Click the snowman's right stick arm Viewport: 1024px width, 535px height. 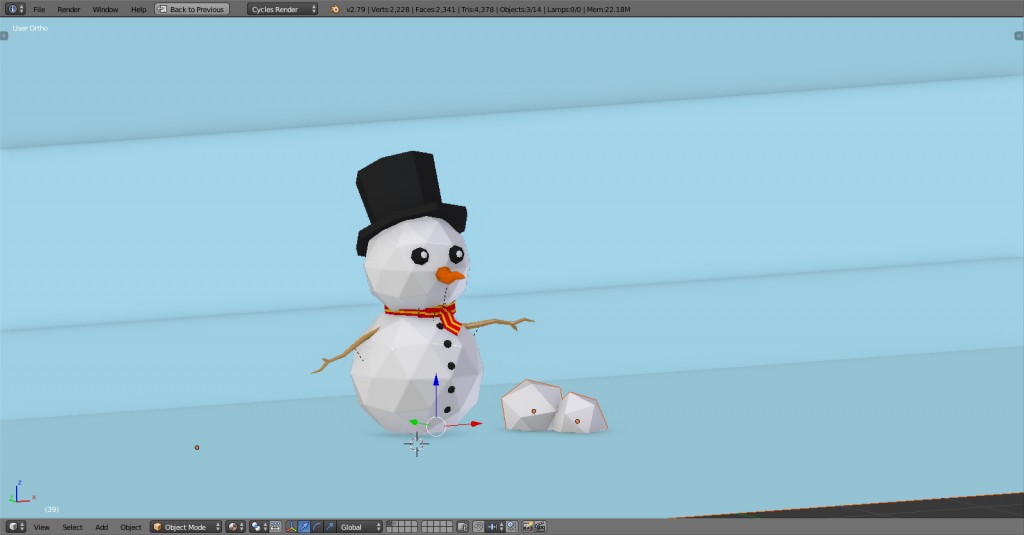(345, 353)
